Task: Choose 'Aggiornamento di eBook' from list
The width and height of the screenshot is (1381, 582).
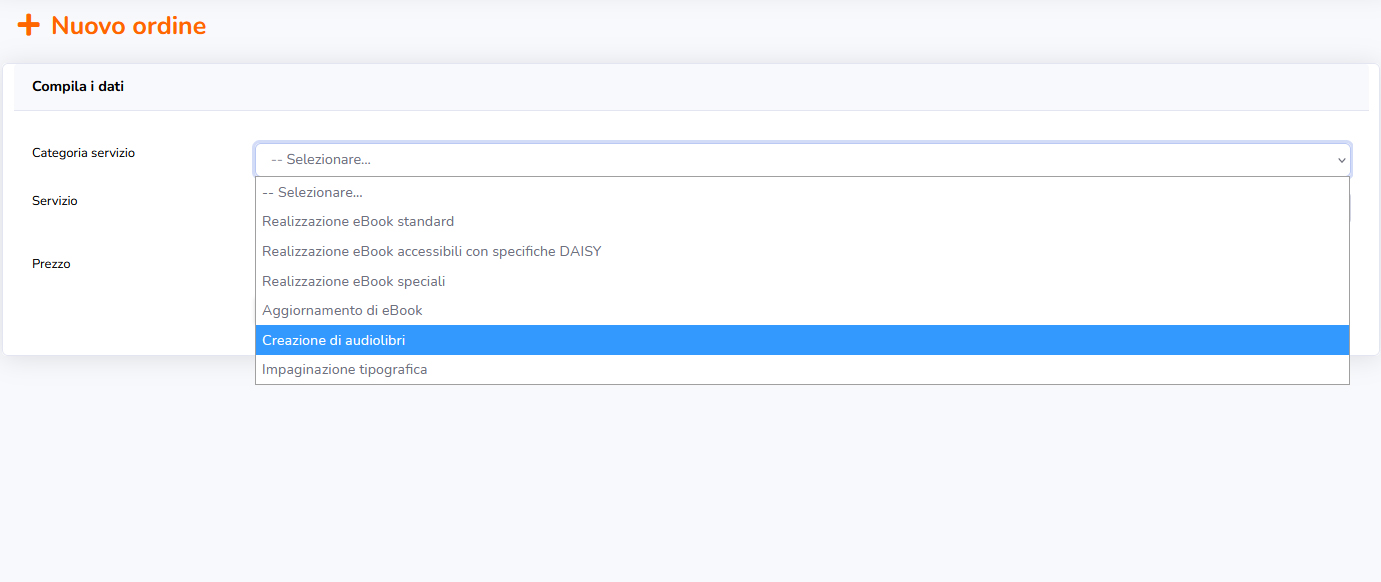Action: point(802,310)
